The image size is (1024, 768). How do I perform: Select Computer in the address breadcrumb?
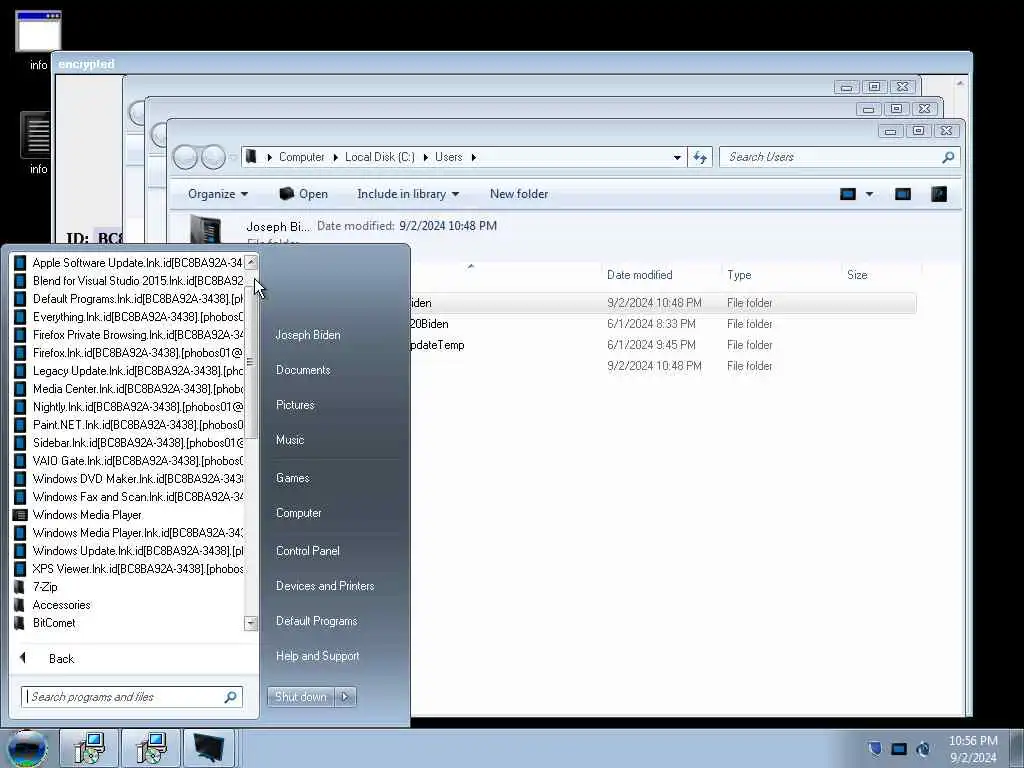point(301,157)
